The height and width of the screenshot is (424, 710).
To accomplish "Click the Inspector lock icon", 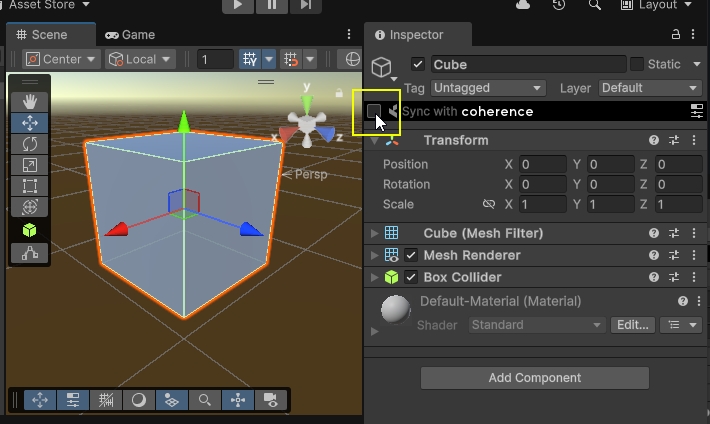I will pyautogui.click(x=676, y=35).
